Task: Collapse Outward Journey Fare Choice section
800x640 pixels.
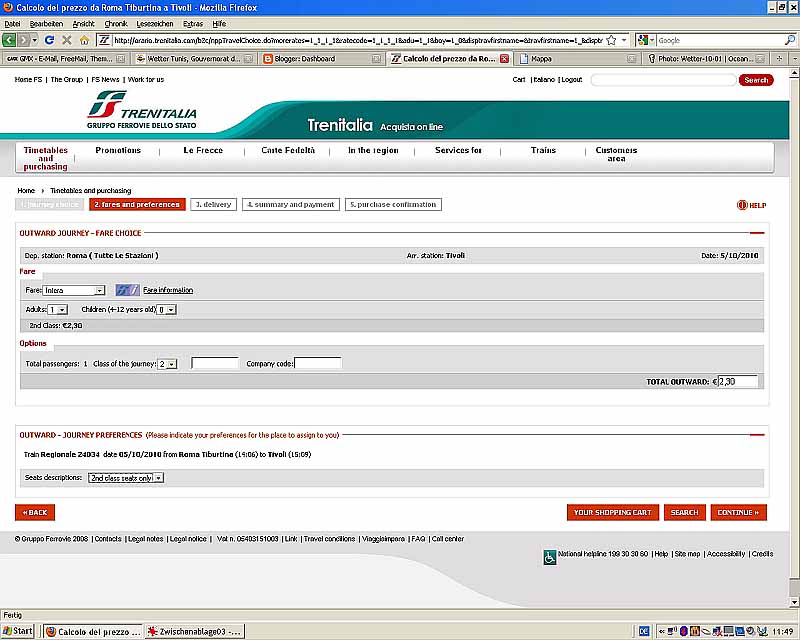Action: [757, 233]
